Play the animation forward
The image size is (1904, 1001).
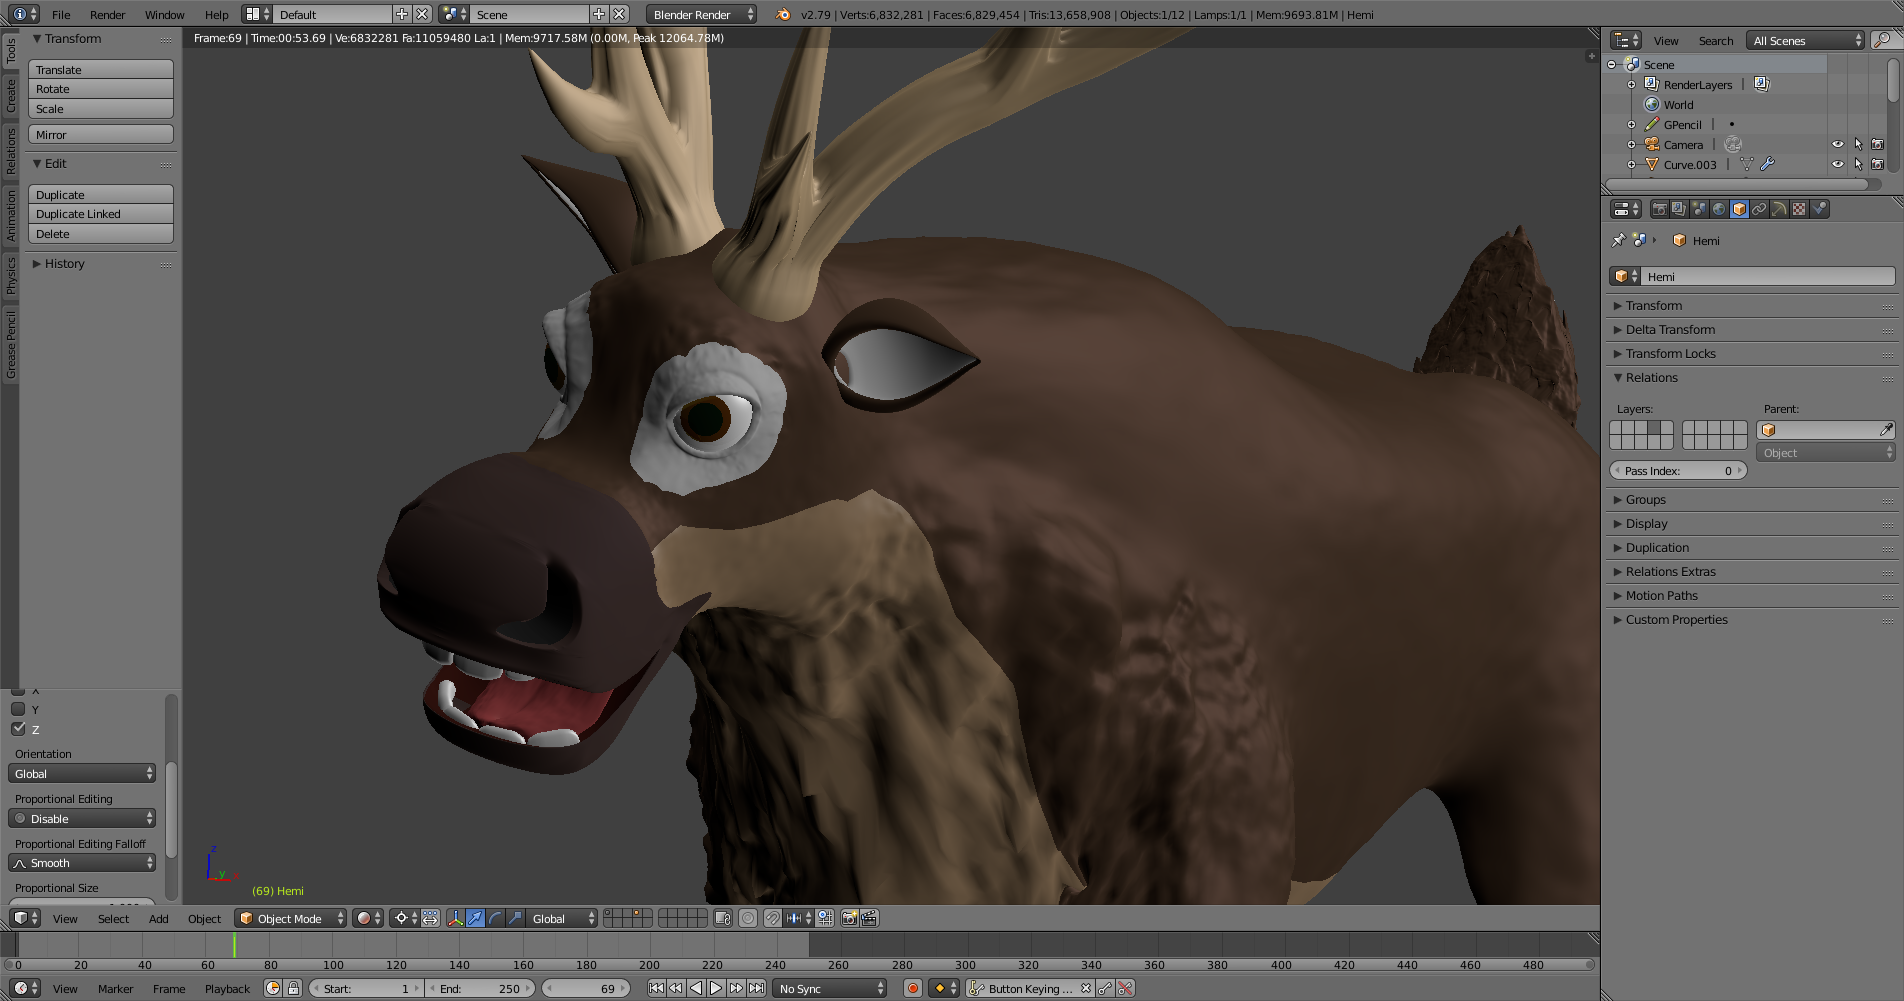pos(716,988)
